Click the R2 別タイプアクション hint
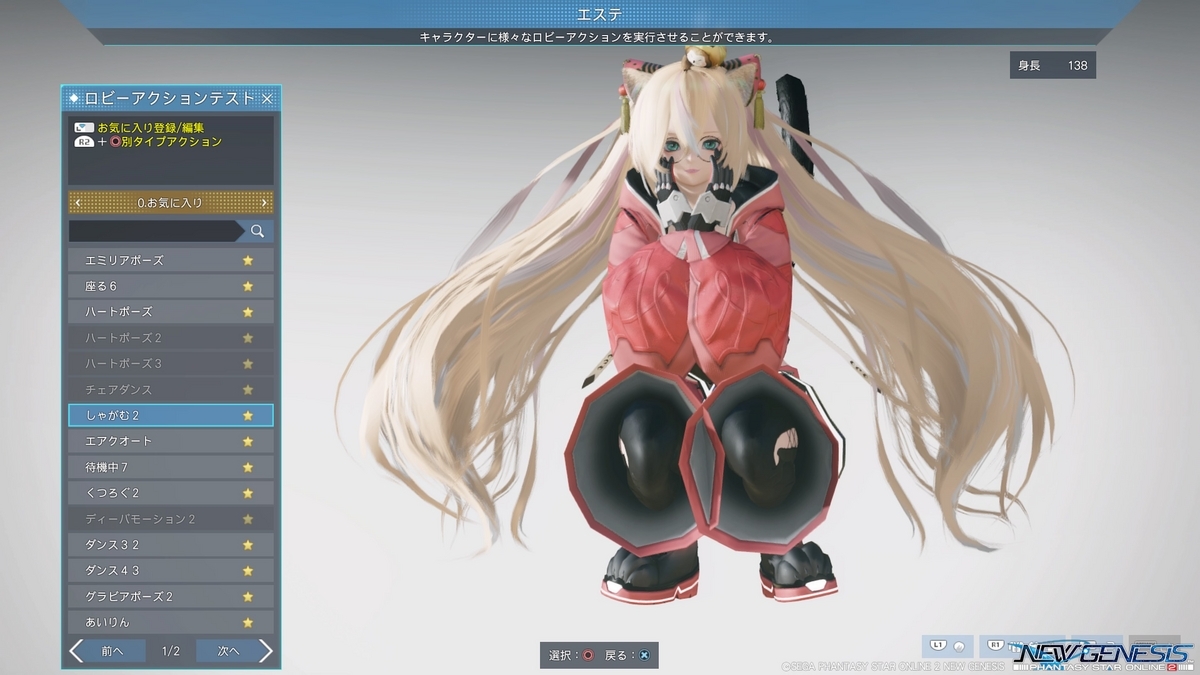Screen dimensions: 1200x675 click(148, 142)
